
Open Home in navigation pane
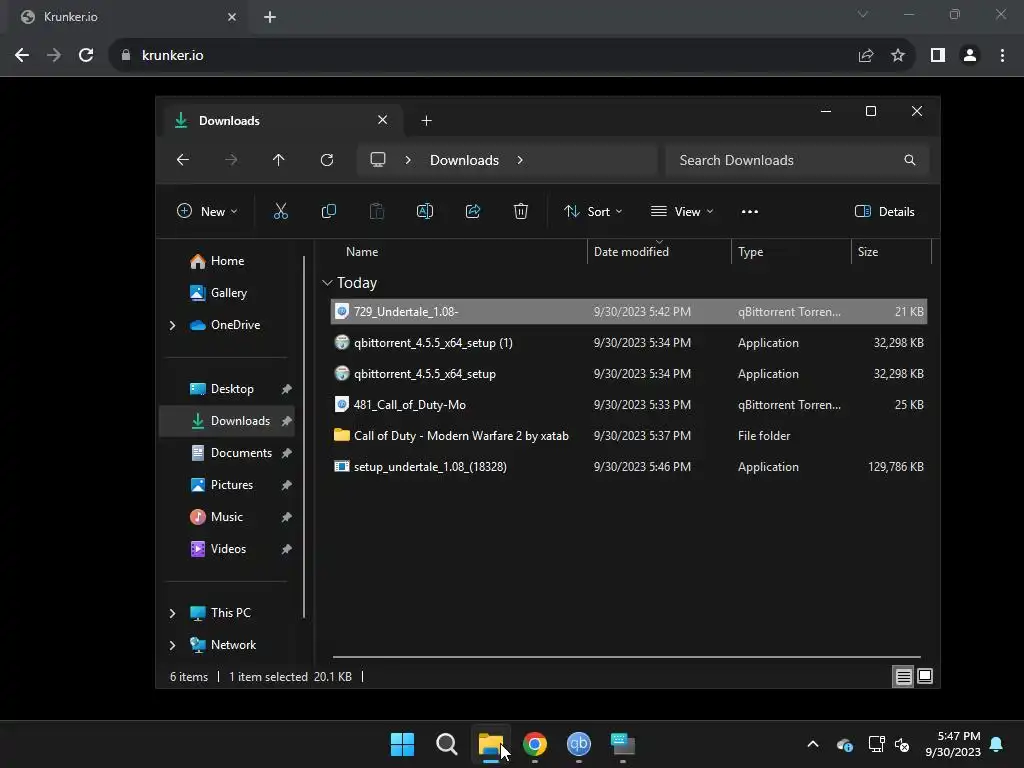[x=227, y=261]
